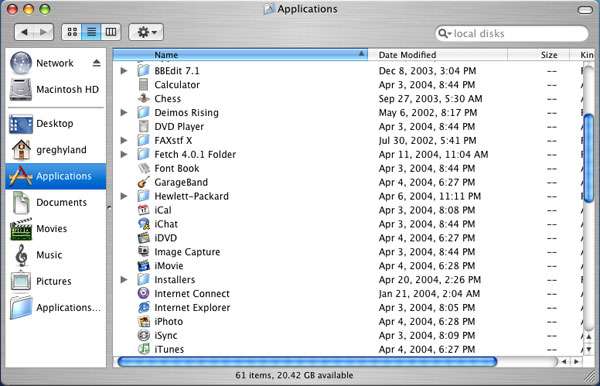Screen dimensions: 600x386
Task: Click horizontal scroll left arrow
Action: point(564,362)
